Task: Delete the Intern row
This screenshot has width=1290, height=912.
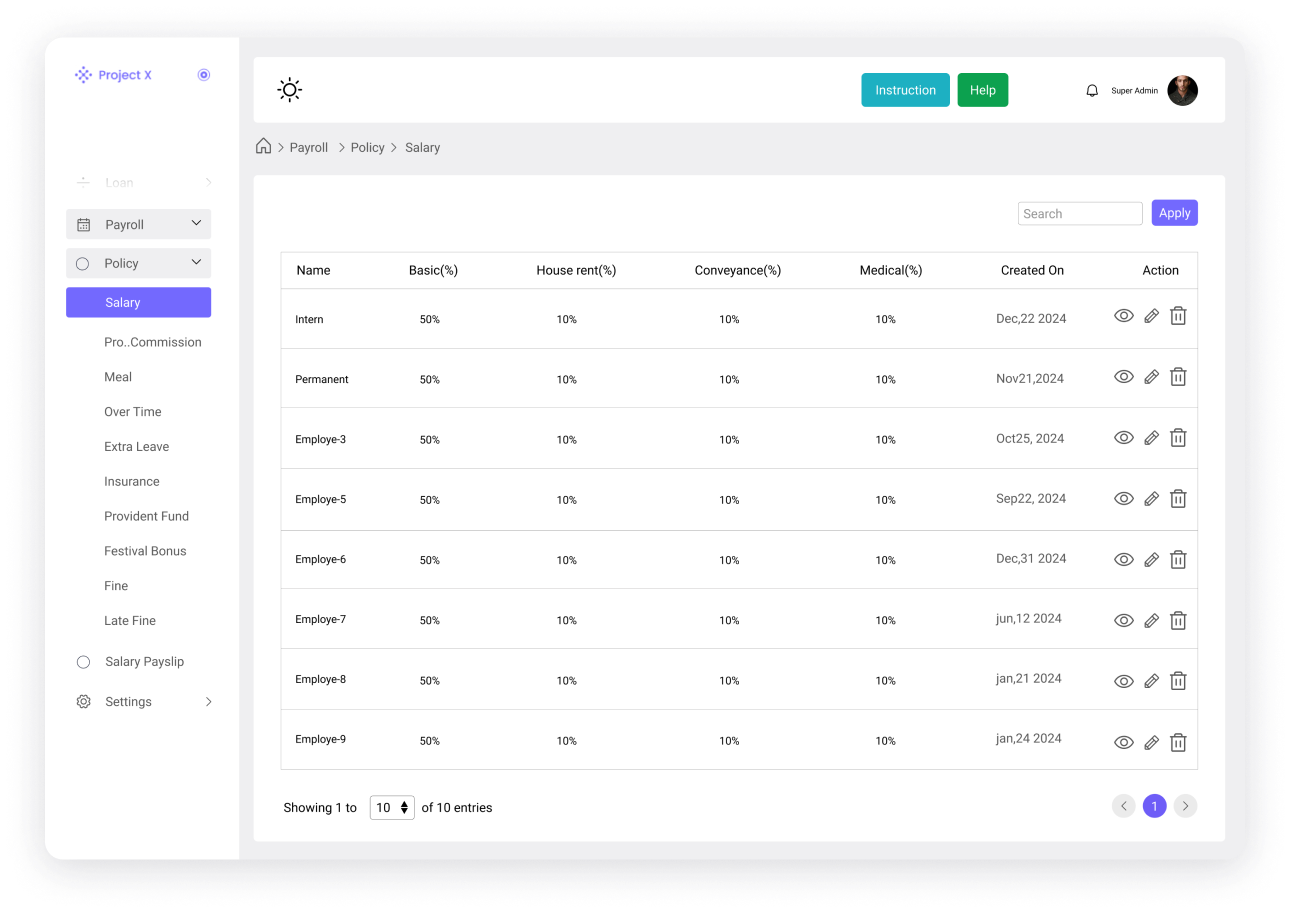Action: (1178, 316)
